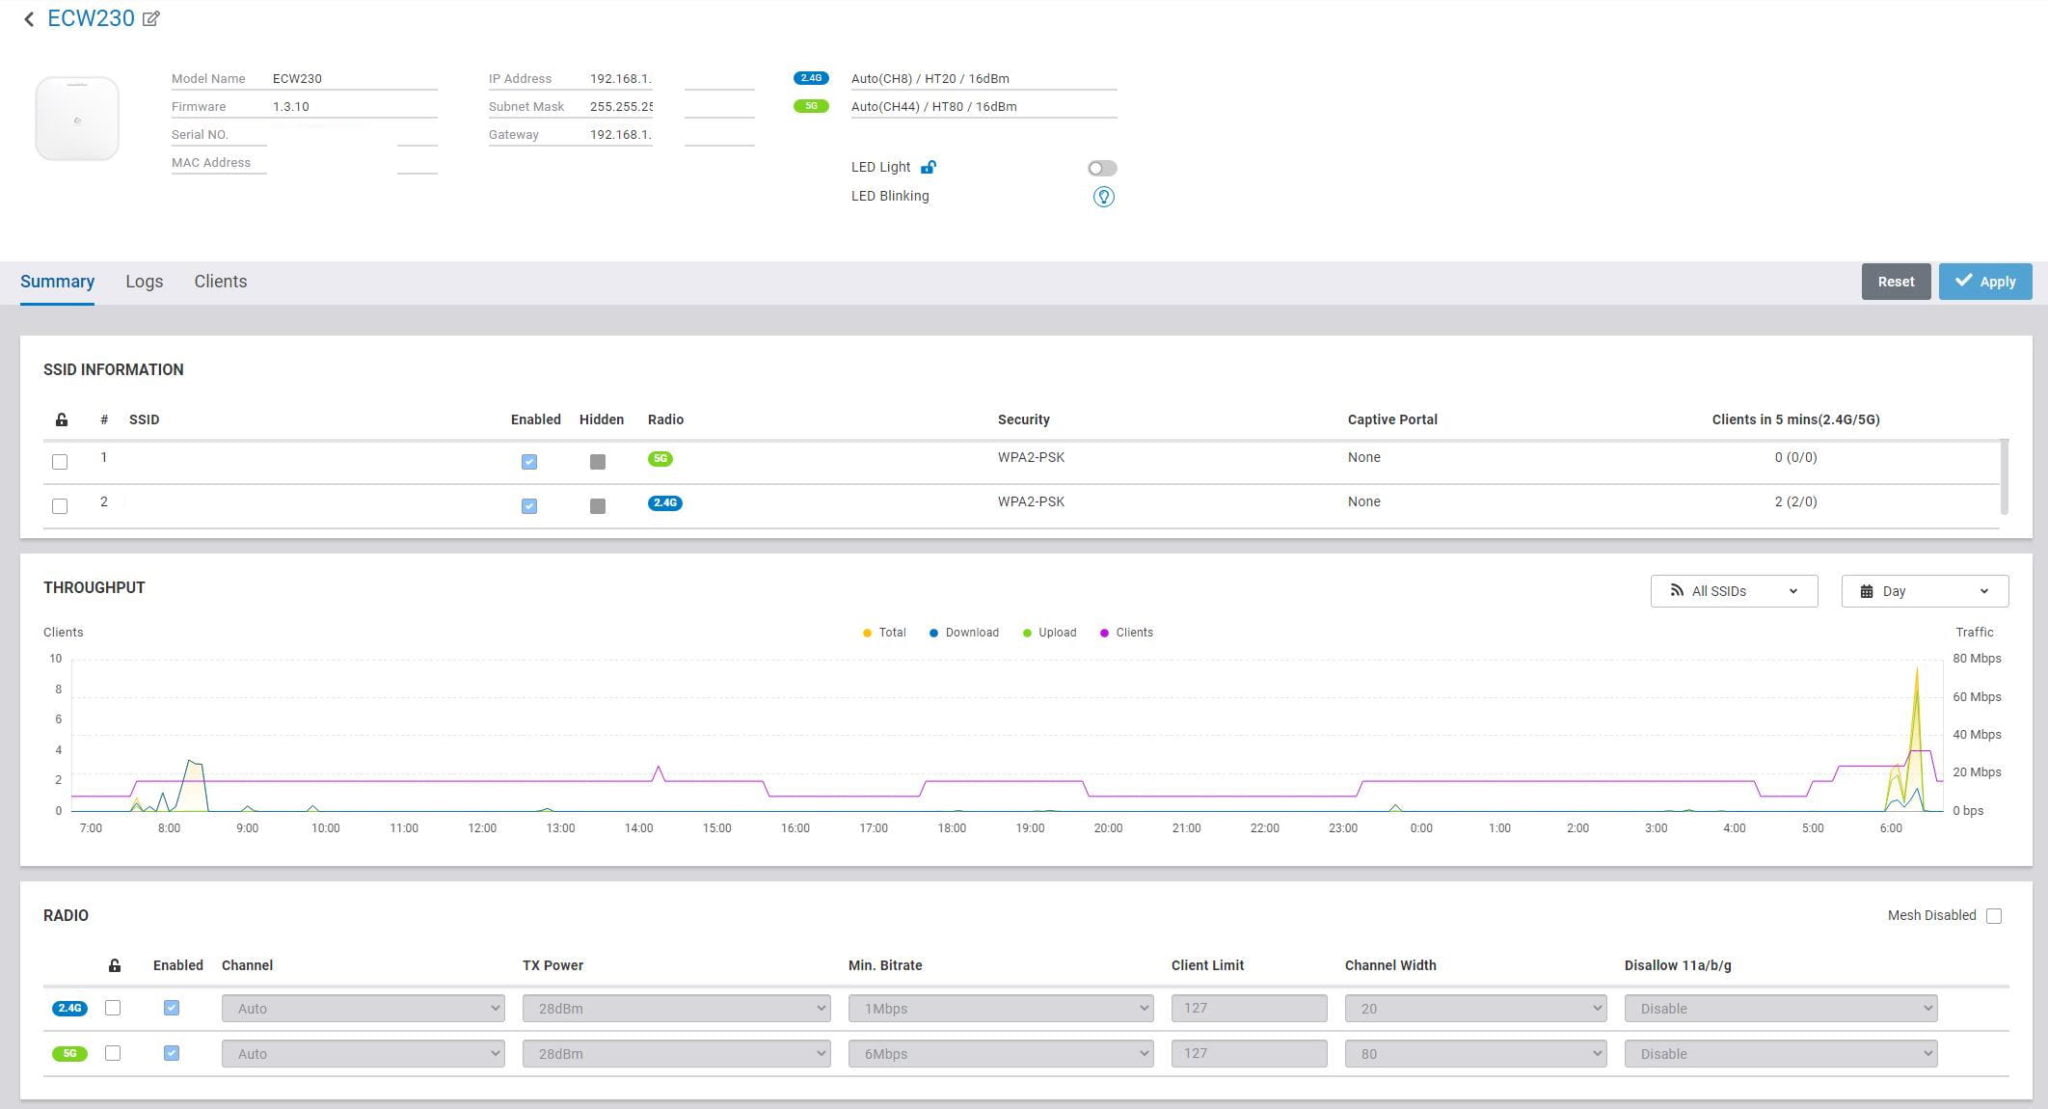2048x1109 pixels.
Task: Open Disallow 11a/b/g dropdown for 2.4G
Action: (x=1780, y=1008)
